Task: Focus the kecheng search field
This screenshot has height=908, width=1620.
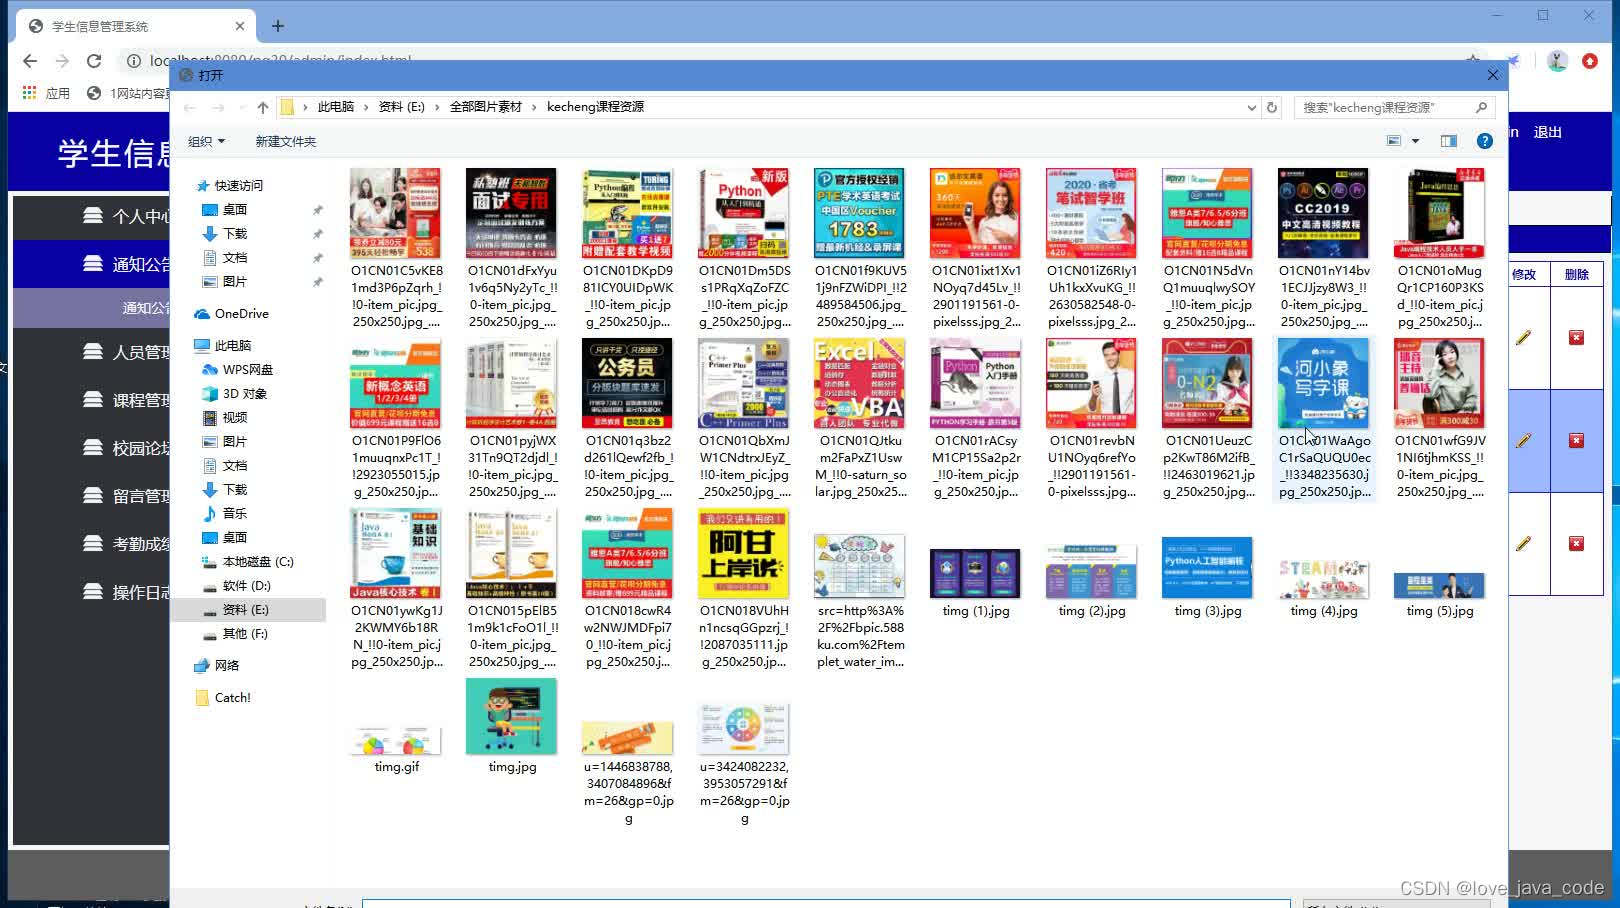Action: pos(1395,107)
